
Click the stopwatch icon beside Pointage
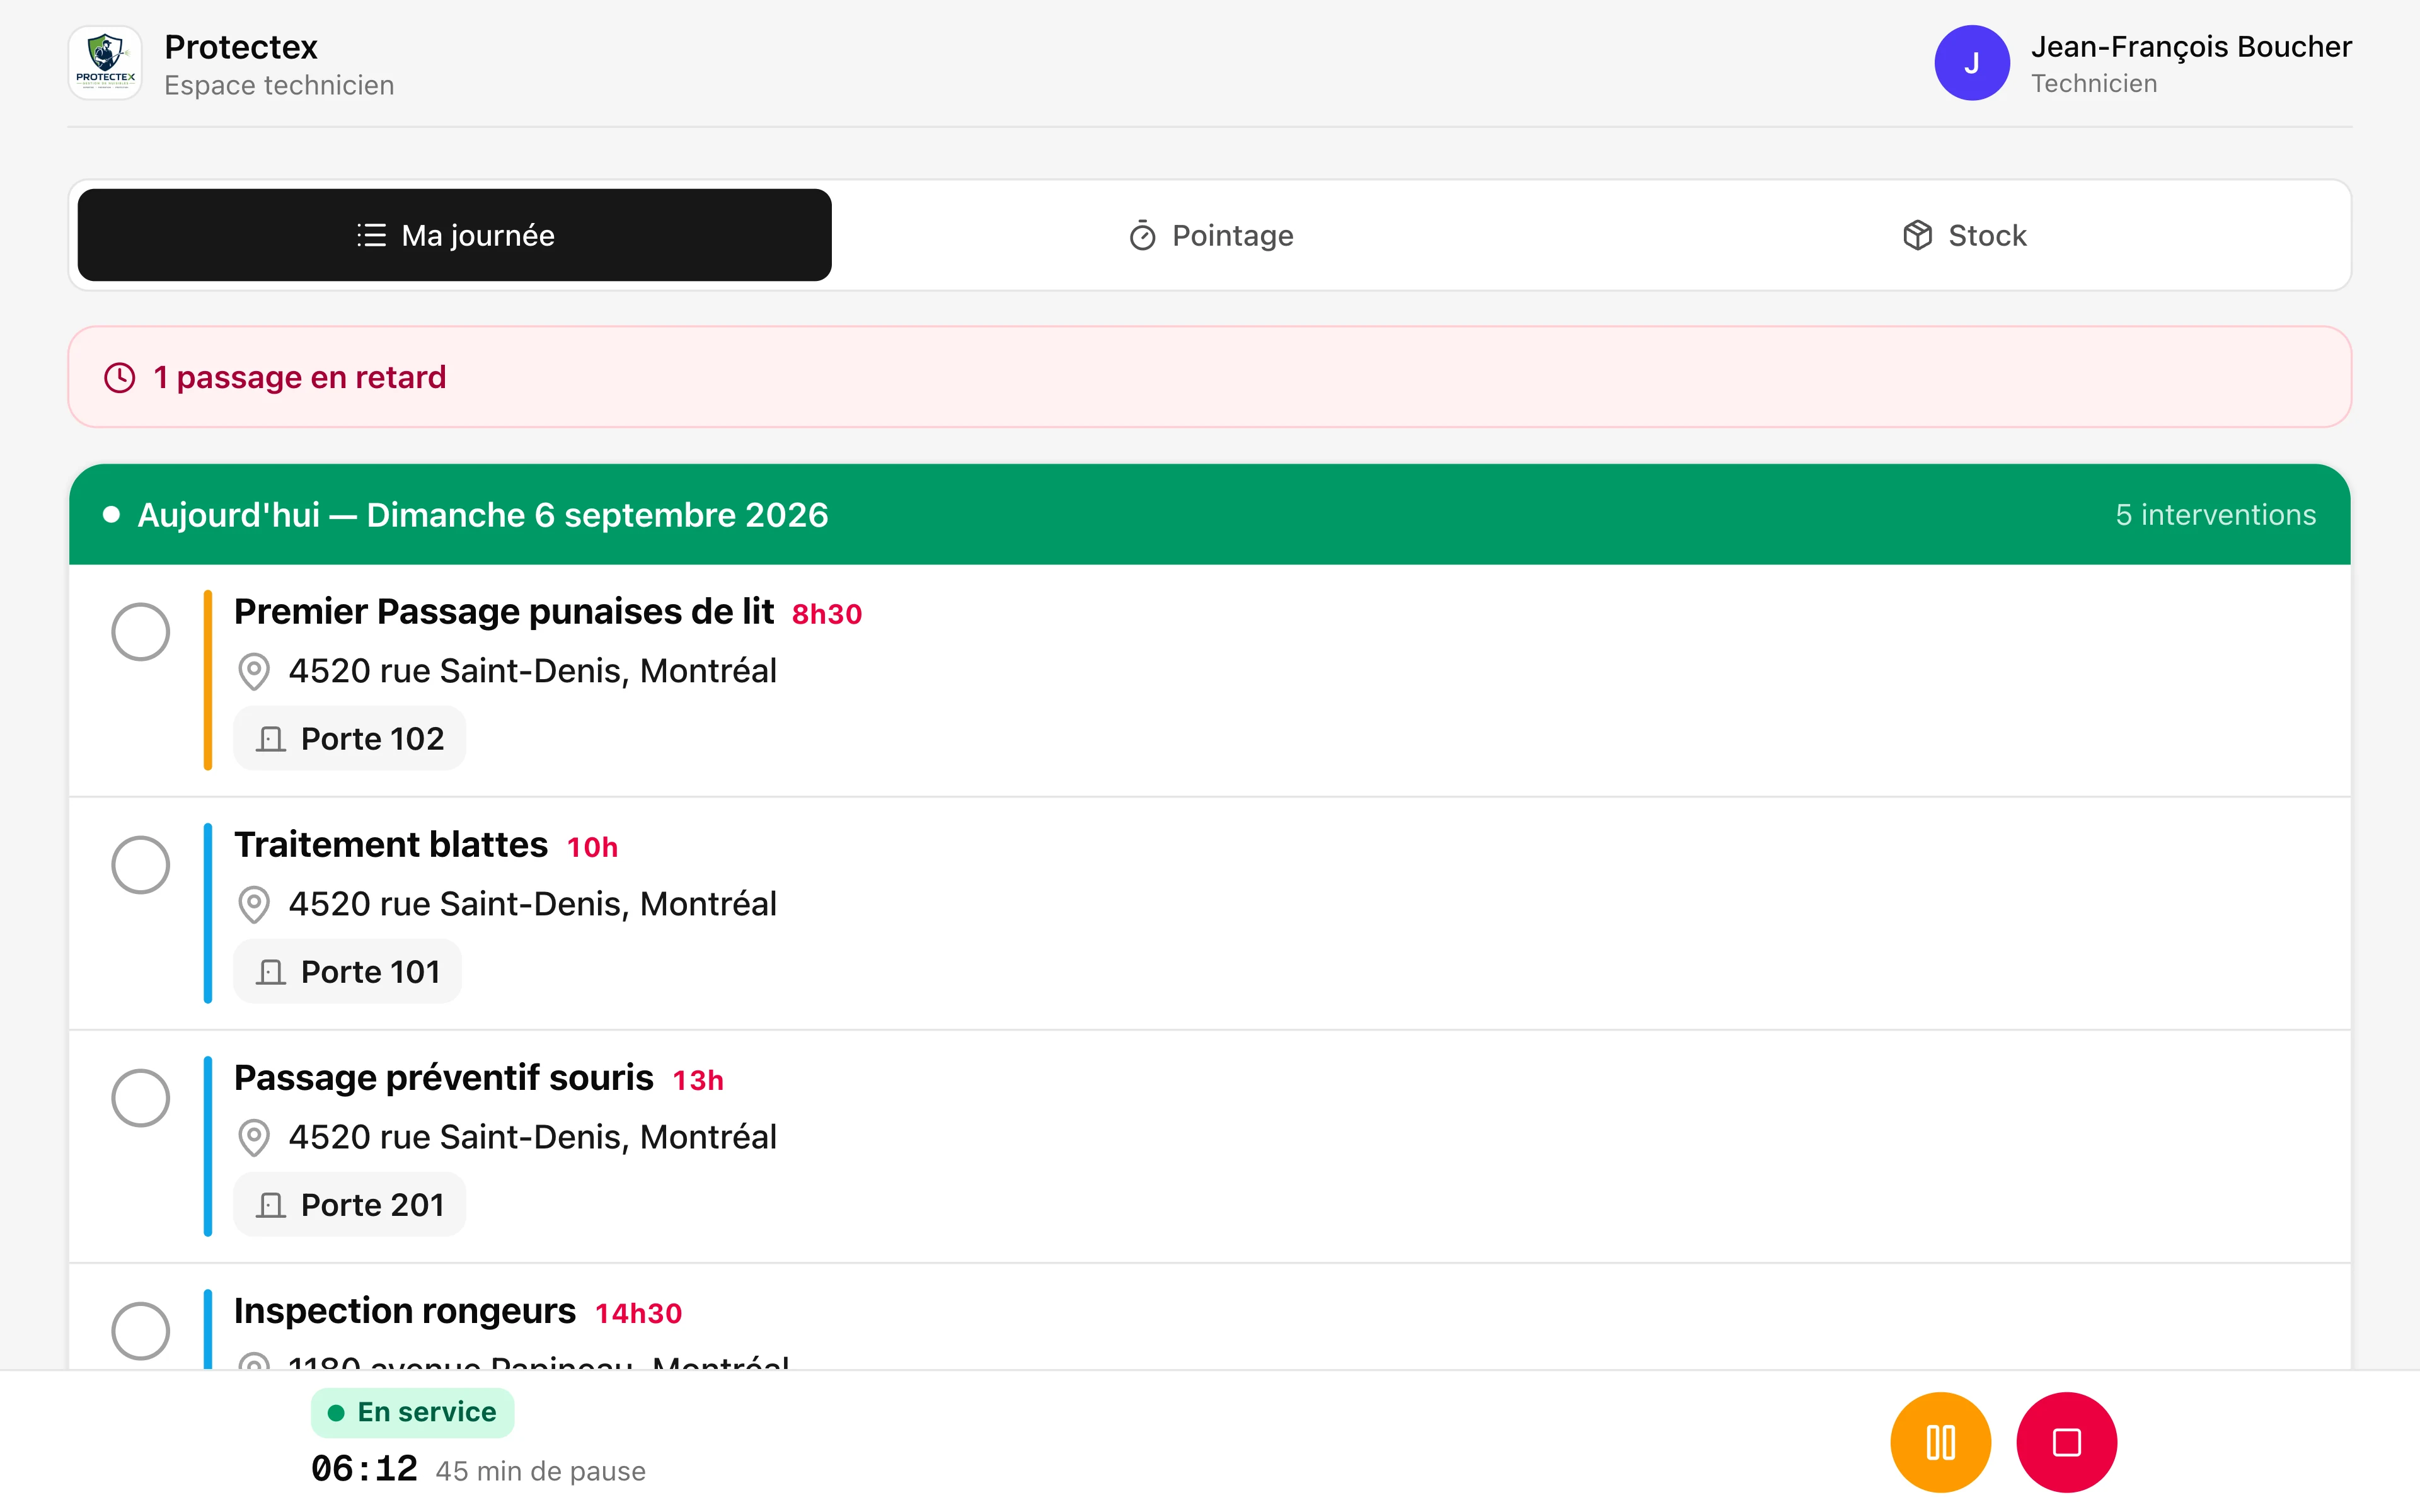click(1142, 235)
